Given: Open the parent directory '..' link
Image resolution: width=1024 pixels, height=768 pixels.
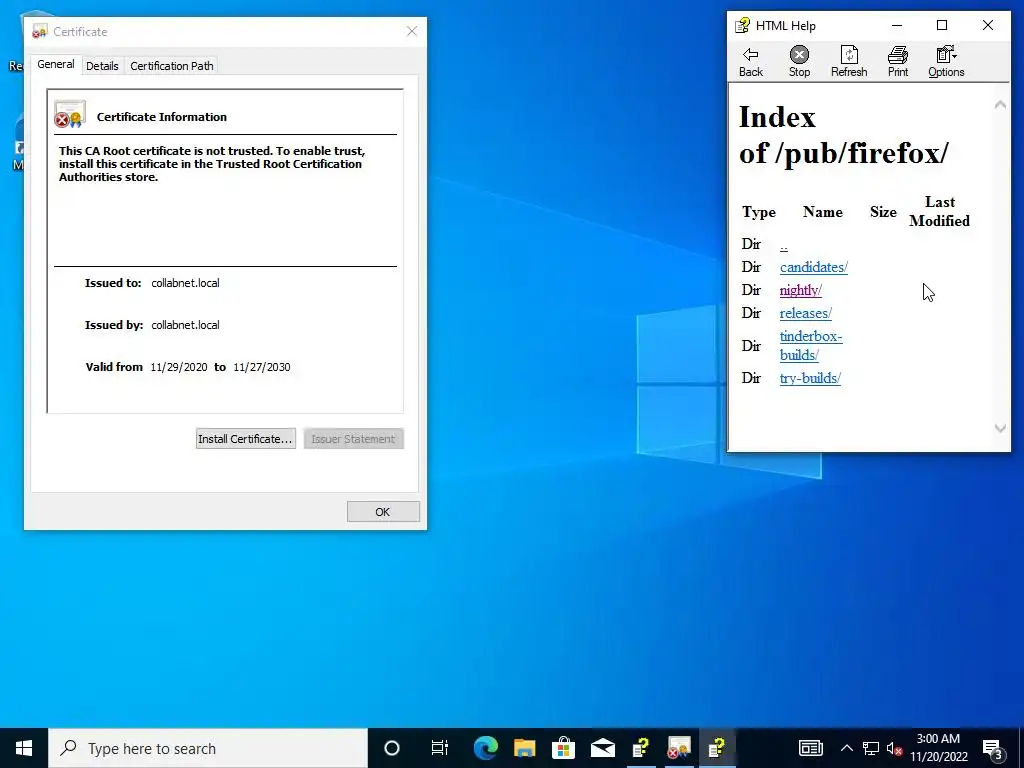Looking at the screenshot, I should tap(784, 244).
